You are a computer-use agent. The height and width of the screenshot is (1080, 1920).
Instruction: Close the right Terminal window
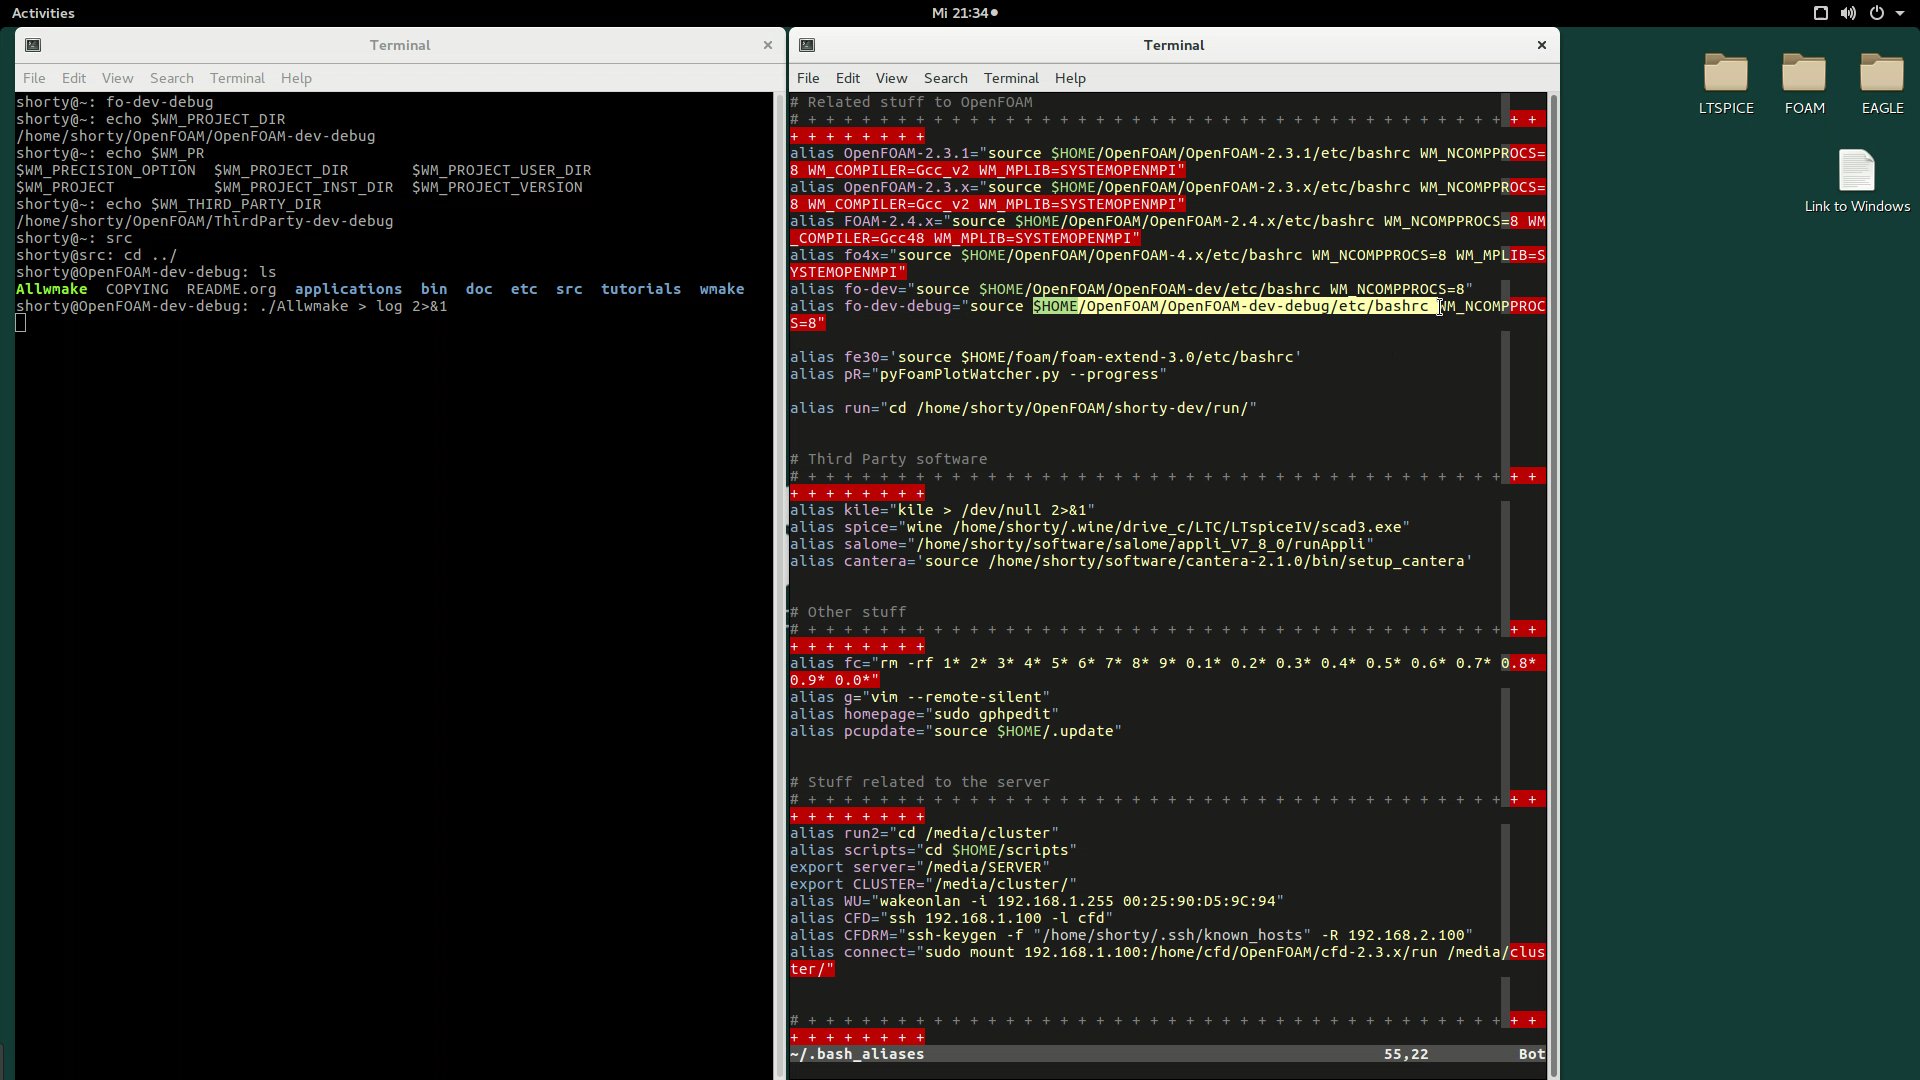1541,45
